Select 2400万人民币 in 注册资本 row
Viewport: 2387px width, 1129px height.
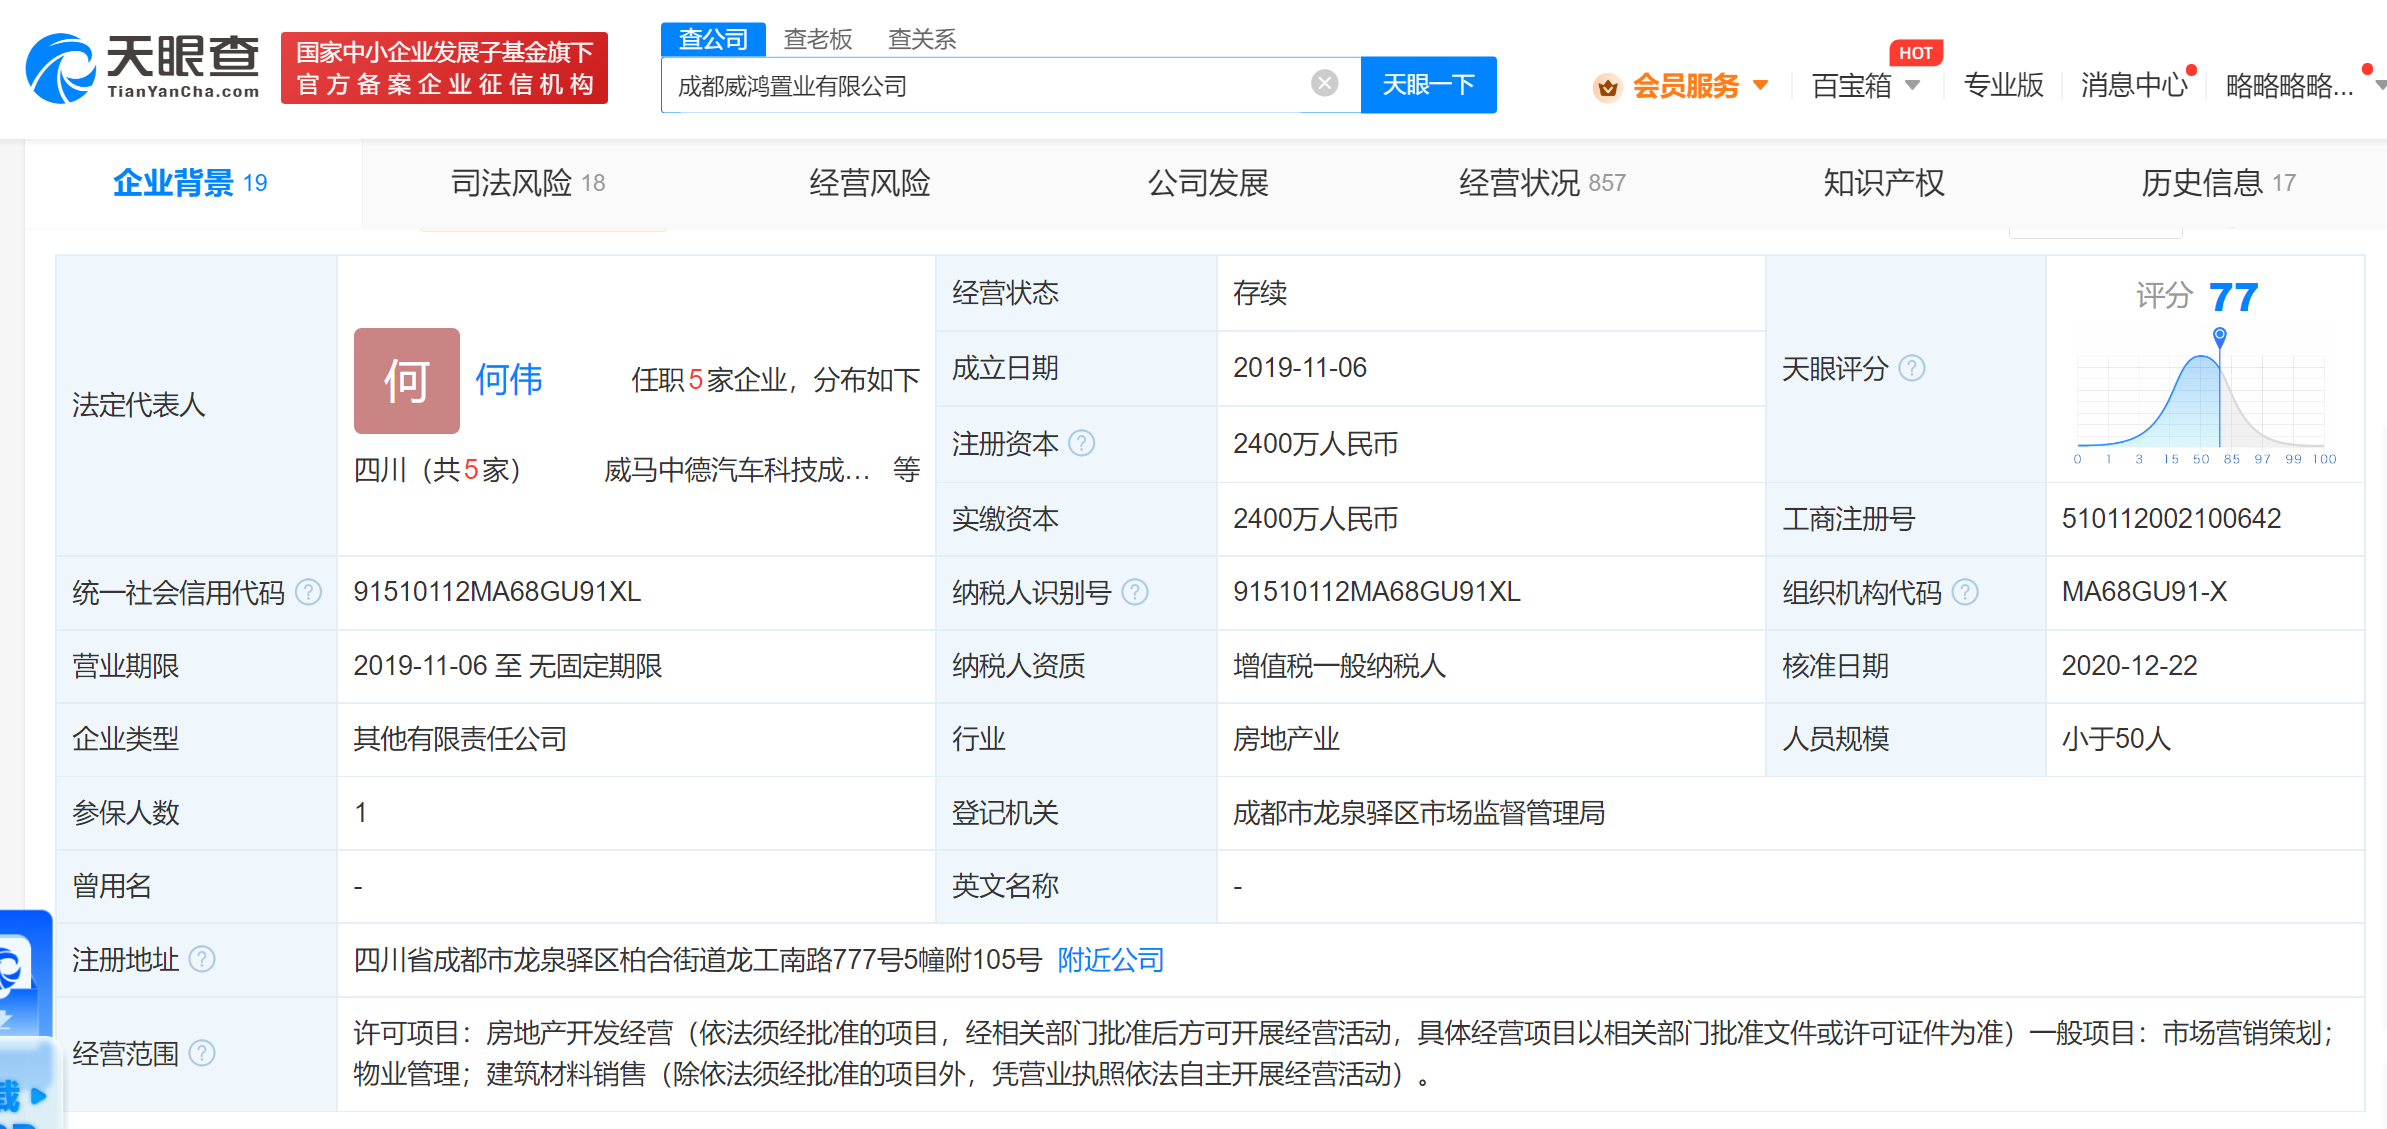(x=1315, y=443)
